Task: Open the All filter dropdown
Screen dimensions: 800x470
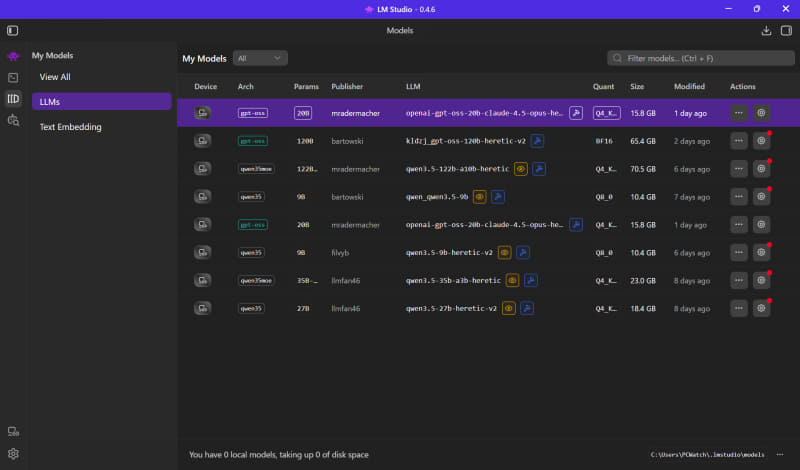Action: coord(260,58)
